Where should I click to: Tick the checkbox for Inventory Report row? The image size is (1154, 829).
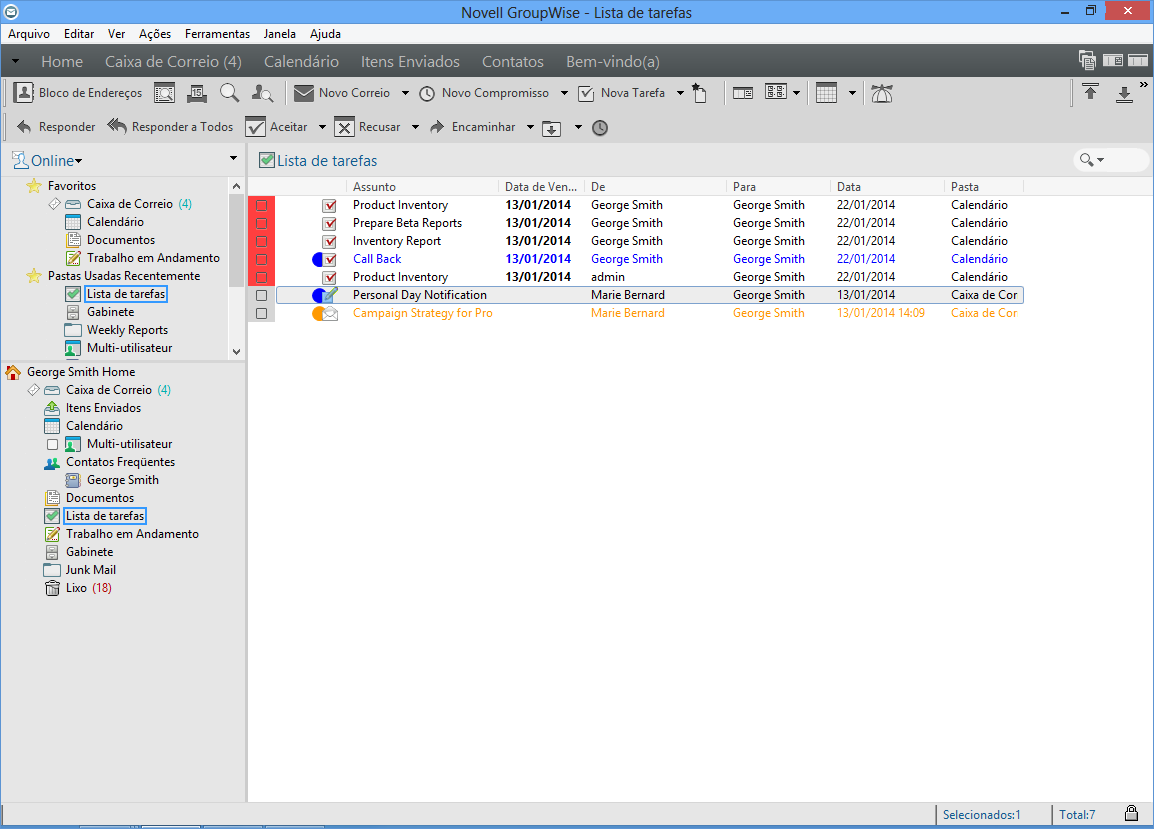[261, 241]
